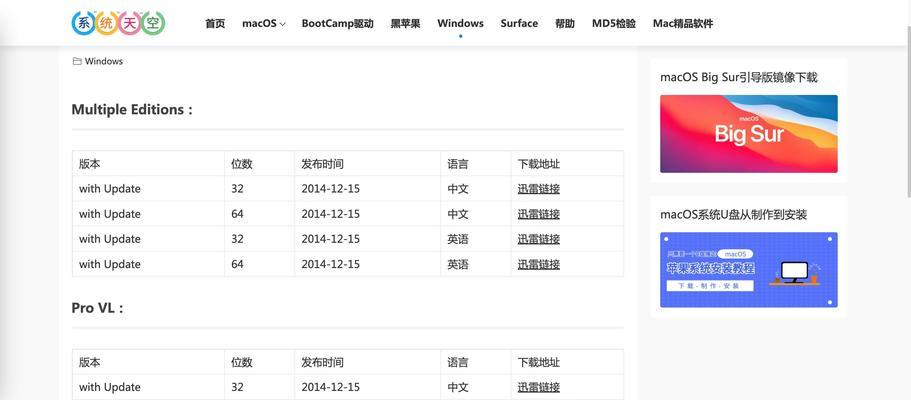Click the 下载地址 header in Multiple Editions table

coord(539,164)
